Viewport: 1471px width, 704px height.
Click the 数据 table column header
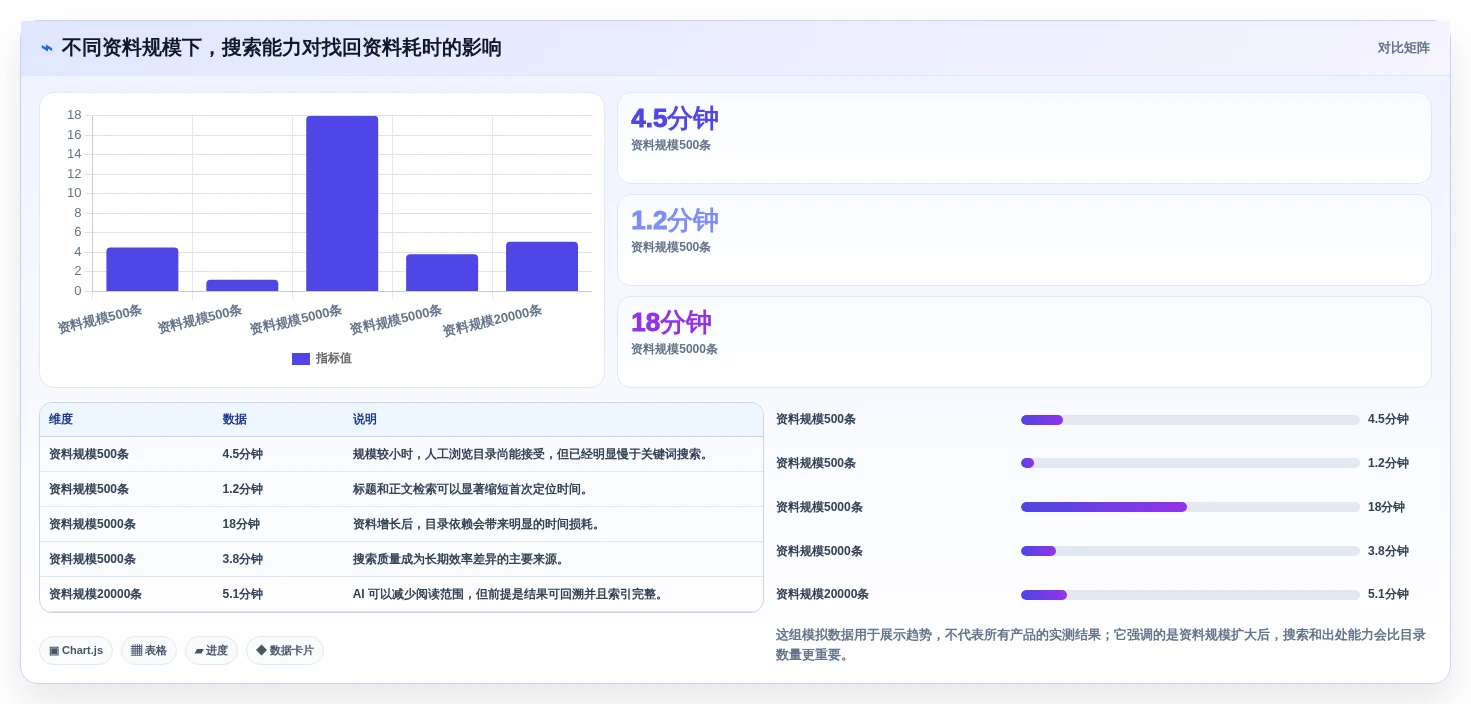235,420
